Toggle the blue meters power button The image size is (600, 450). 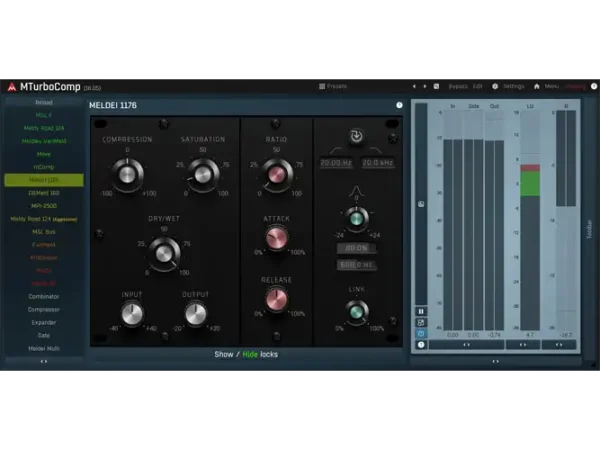click(421, 334)
